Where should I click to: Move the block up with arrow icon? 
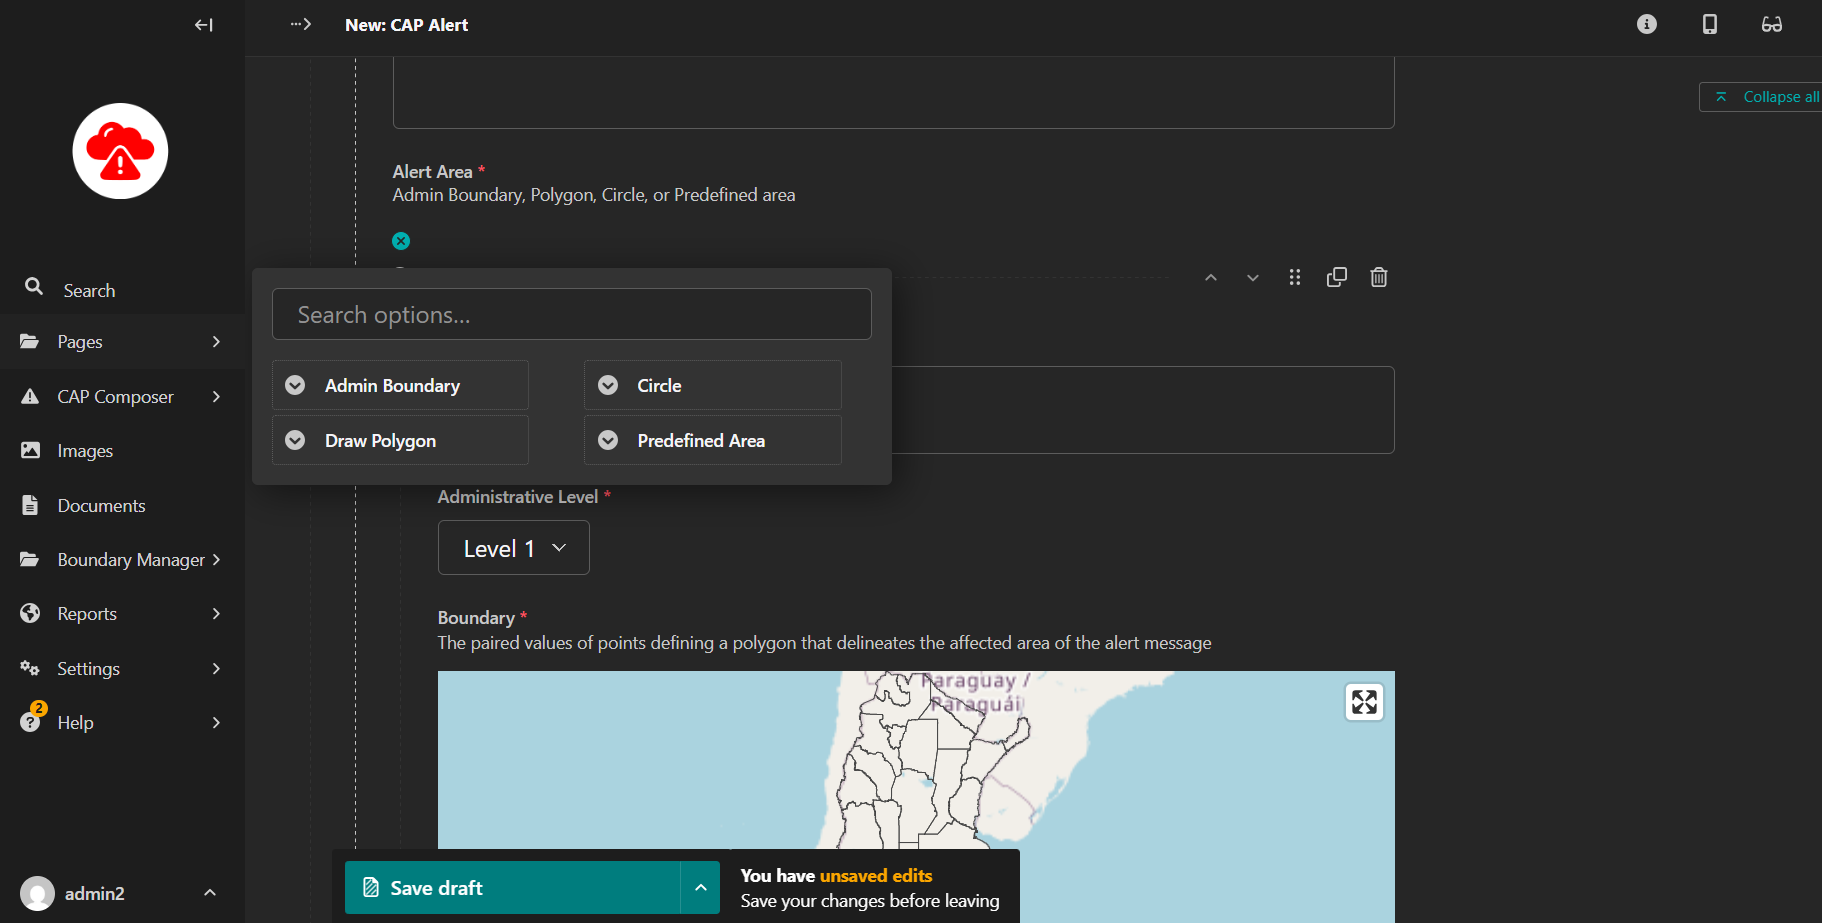pyautogui.click(x=1210, y=277)
